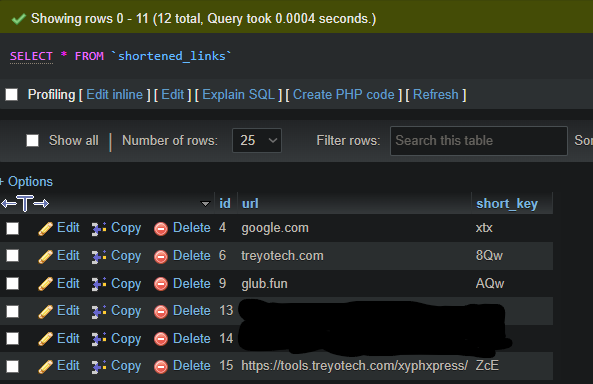Click the Copy icon in row id 13
593x384 pixels.
[99, 312]
